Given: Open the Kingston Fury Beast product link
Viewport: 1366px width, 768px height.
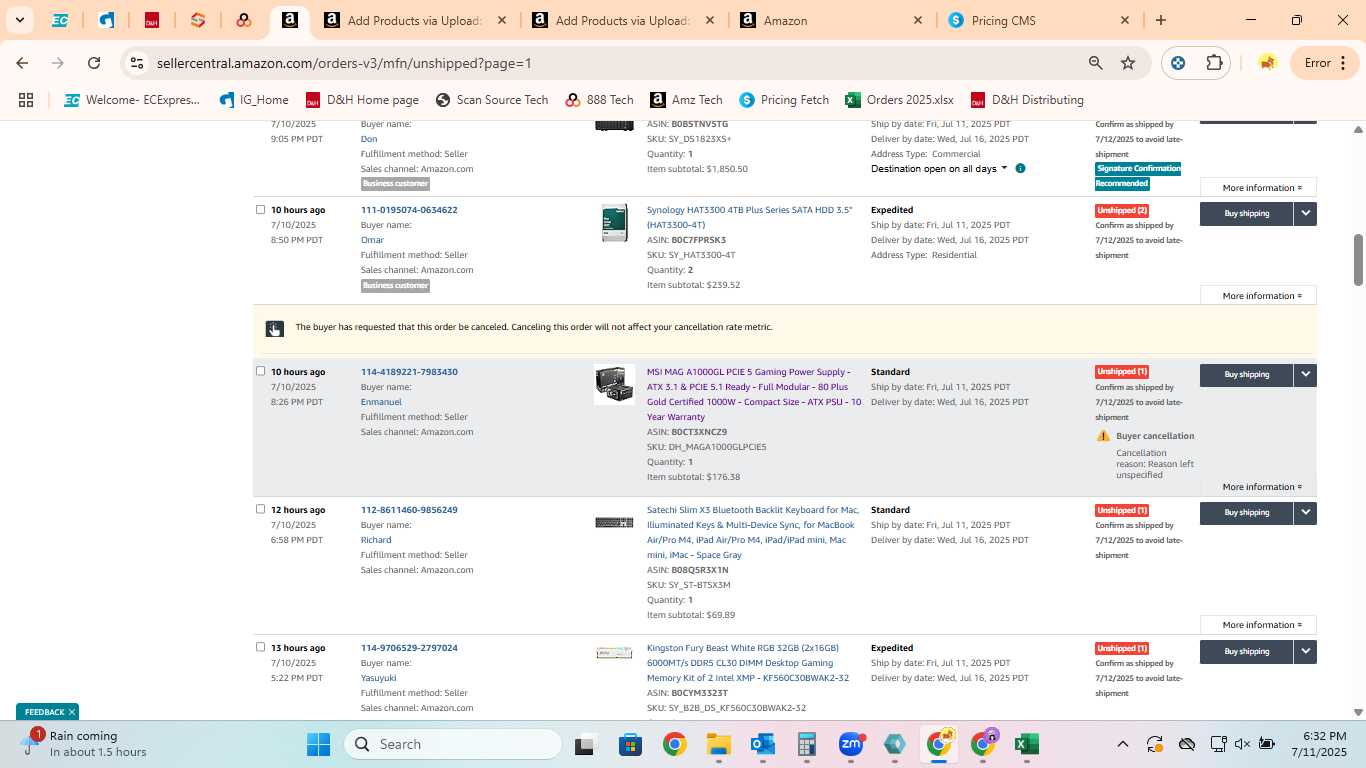Looking at the screenshot, I should (747, 662).
